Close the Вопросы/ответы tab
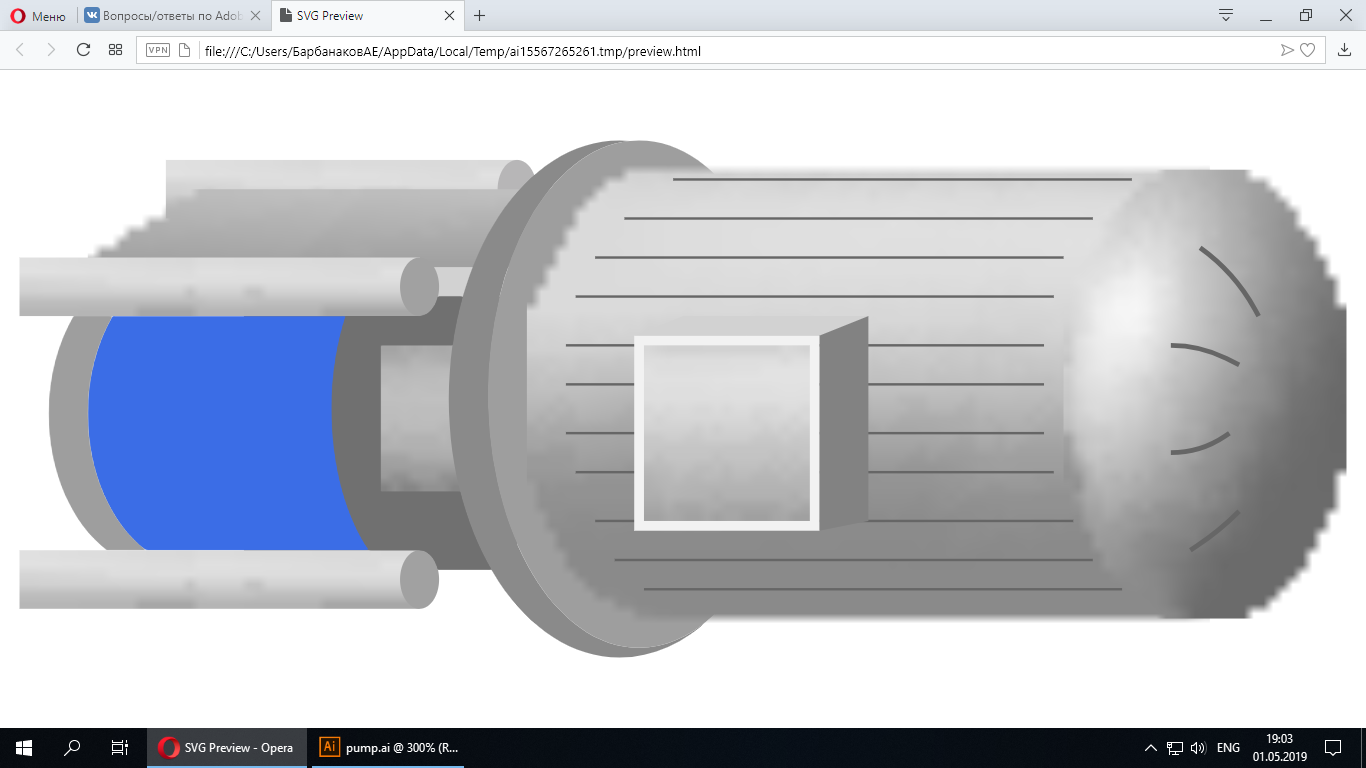The height and width of the screenshot is (768, 1366). [x=256, y=16]
